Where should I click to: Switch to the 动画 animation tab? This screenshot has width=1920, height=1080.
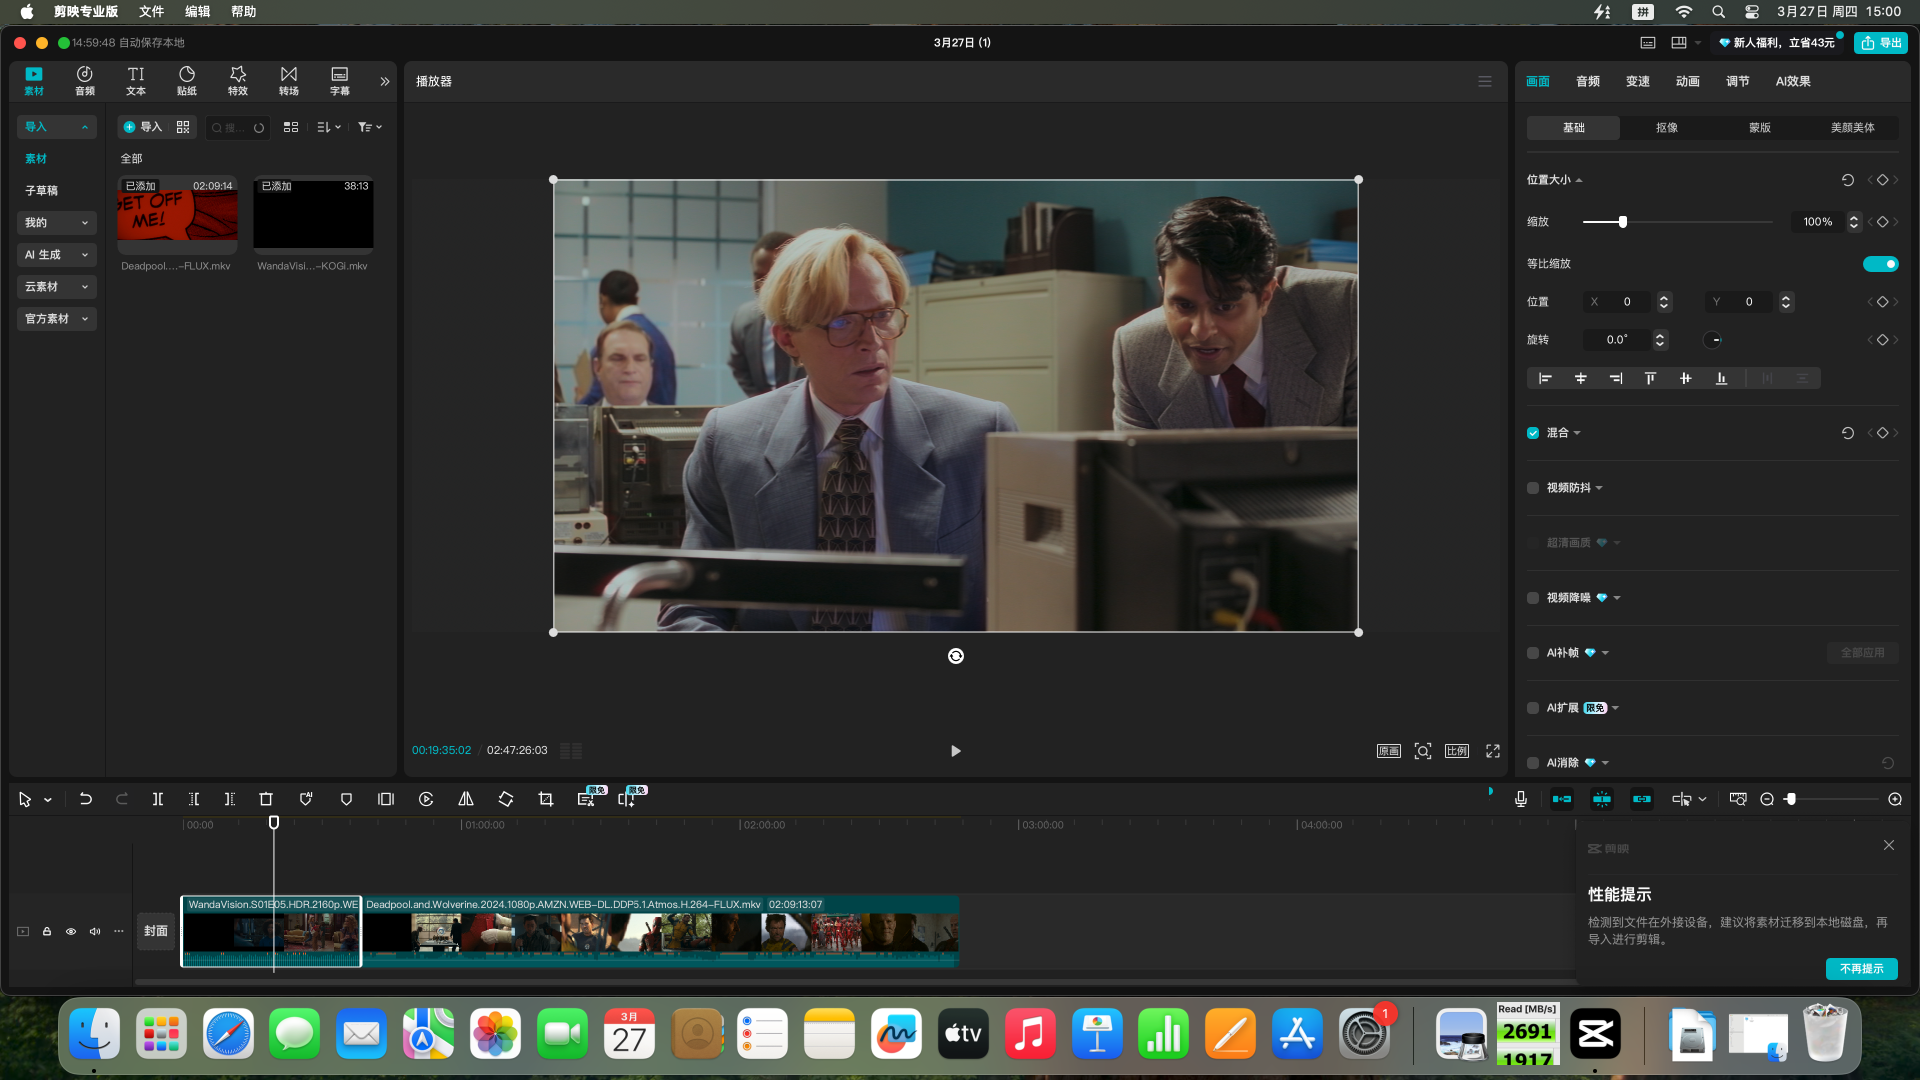[1688, 81]
